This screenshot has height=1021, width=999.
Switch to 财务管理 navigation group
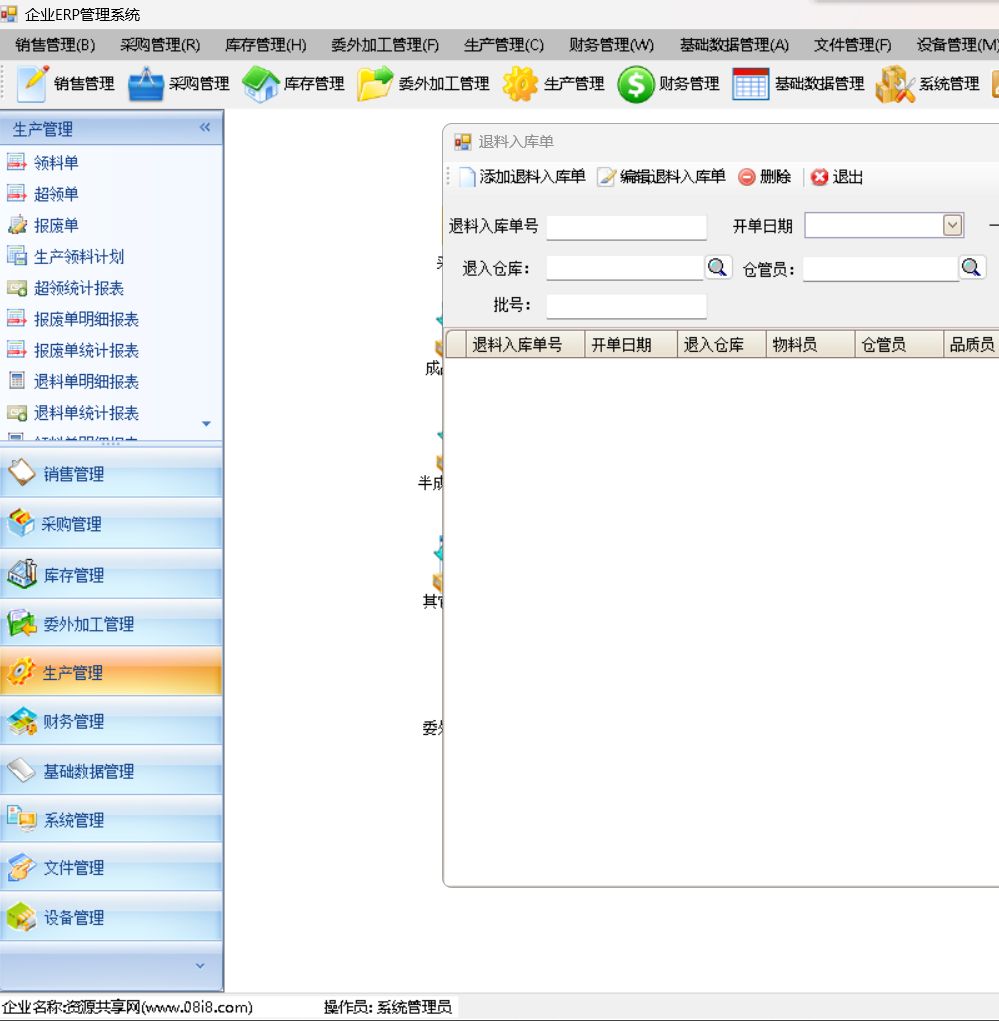point(111,721)
